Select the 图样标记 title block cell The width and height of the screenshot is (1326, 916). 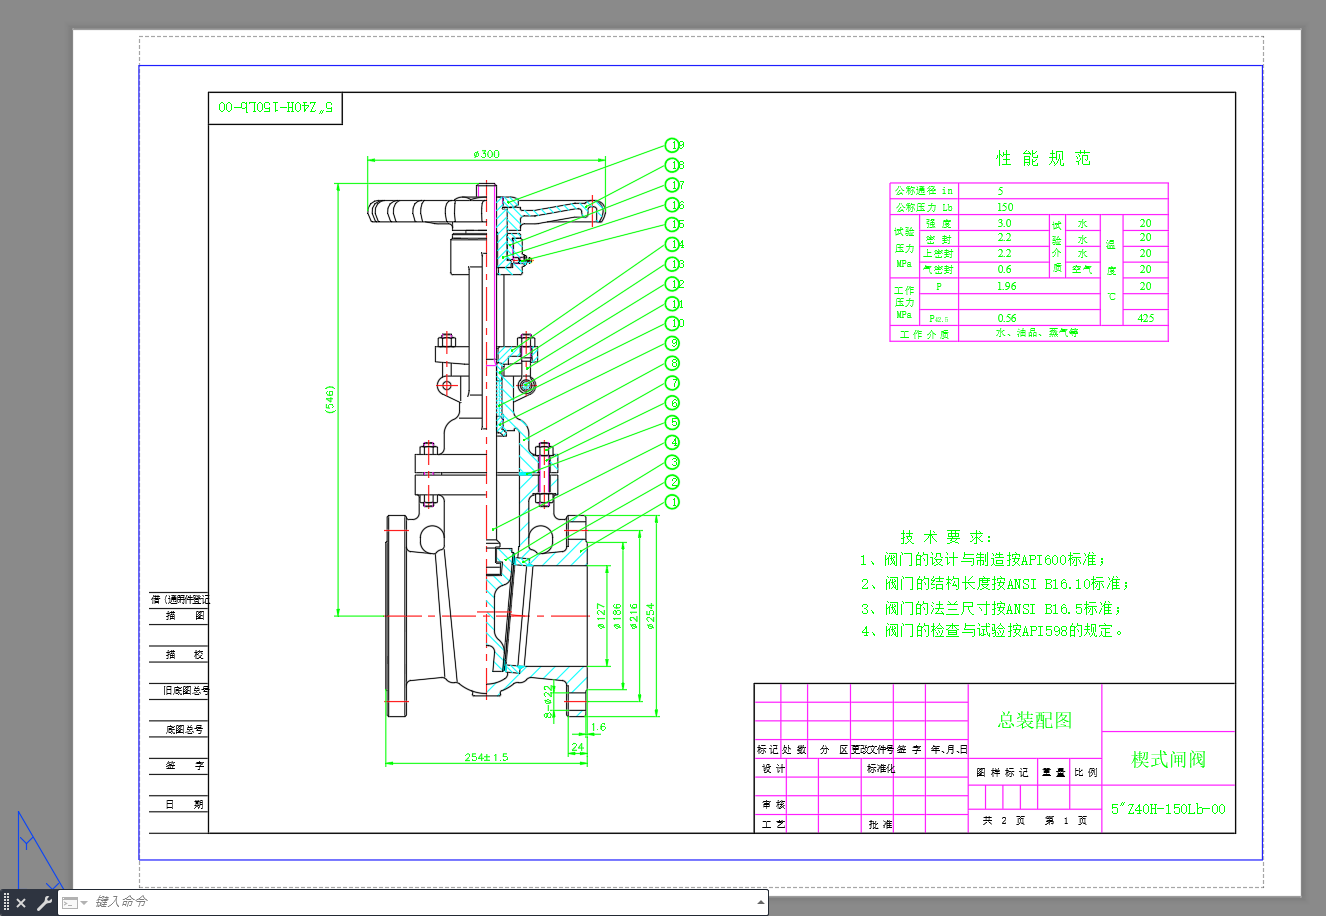tap(1002, 772)
